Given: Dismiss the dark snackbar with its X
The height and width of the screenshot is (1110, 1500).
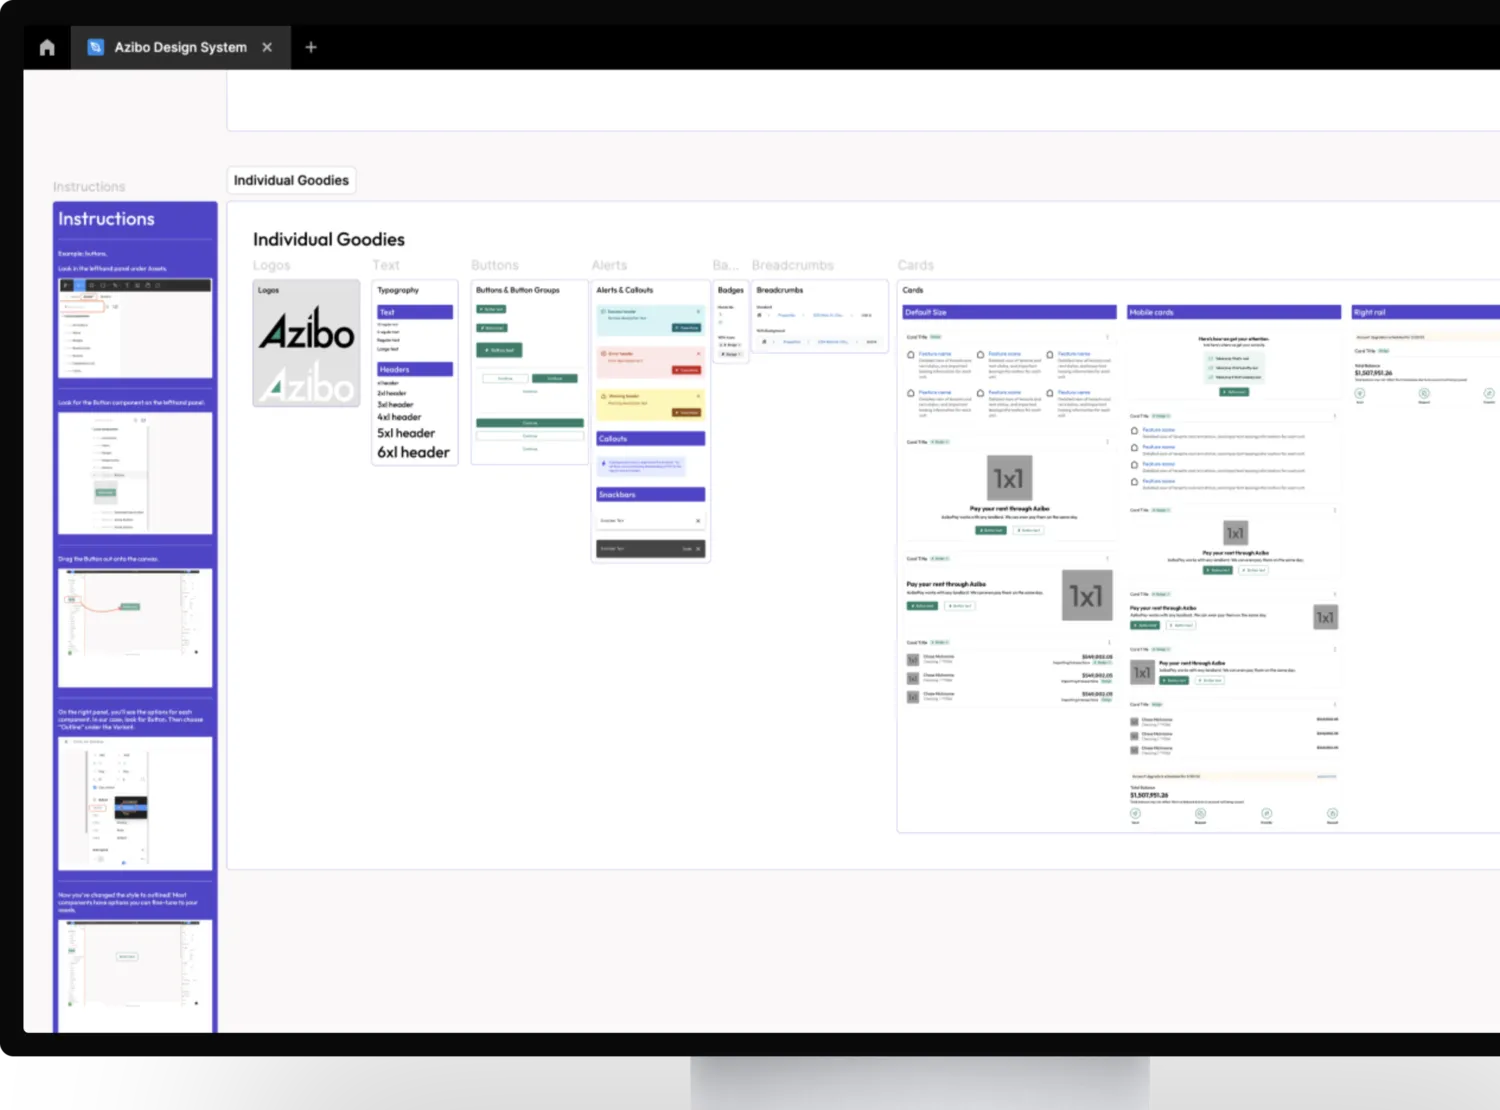Looking at the screenshot, I should (698, 549).
